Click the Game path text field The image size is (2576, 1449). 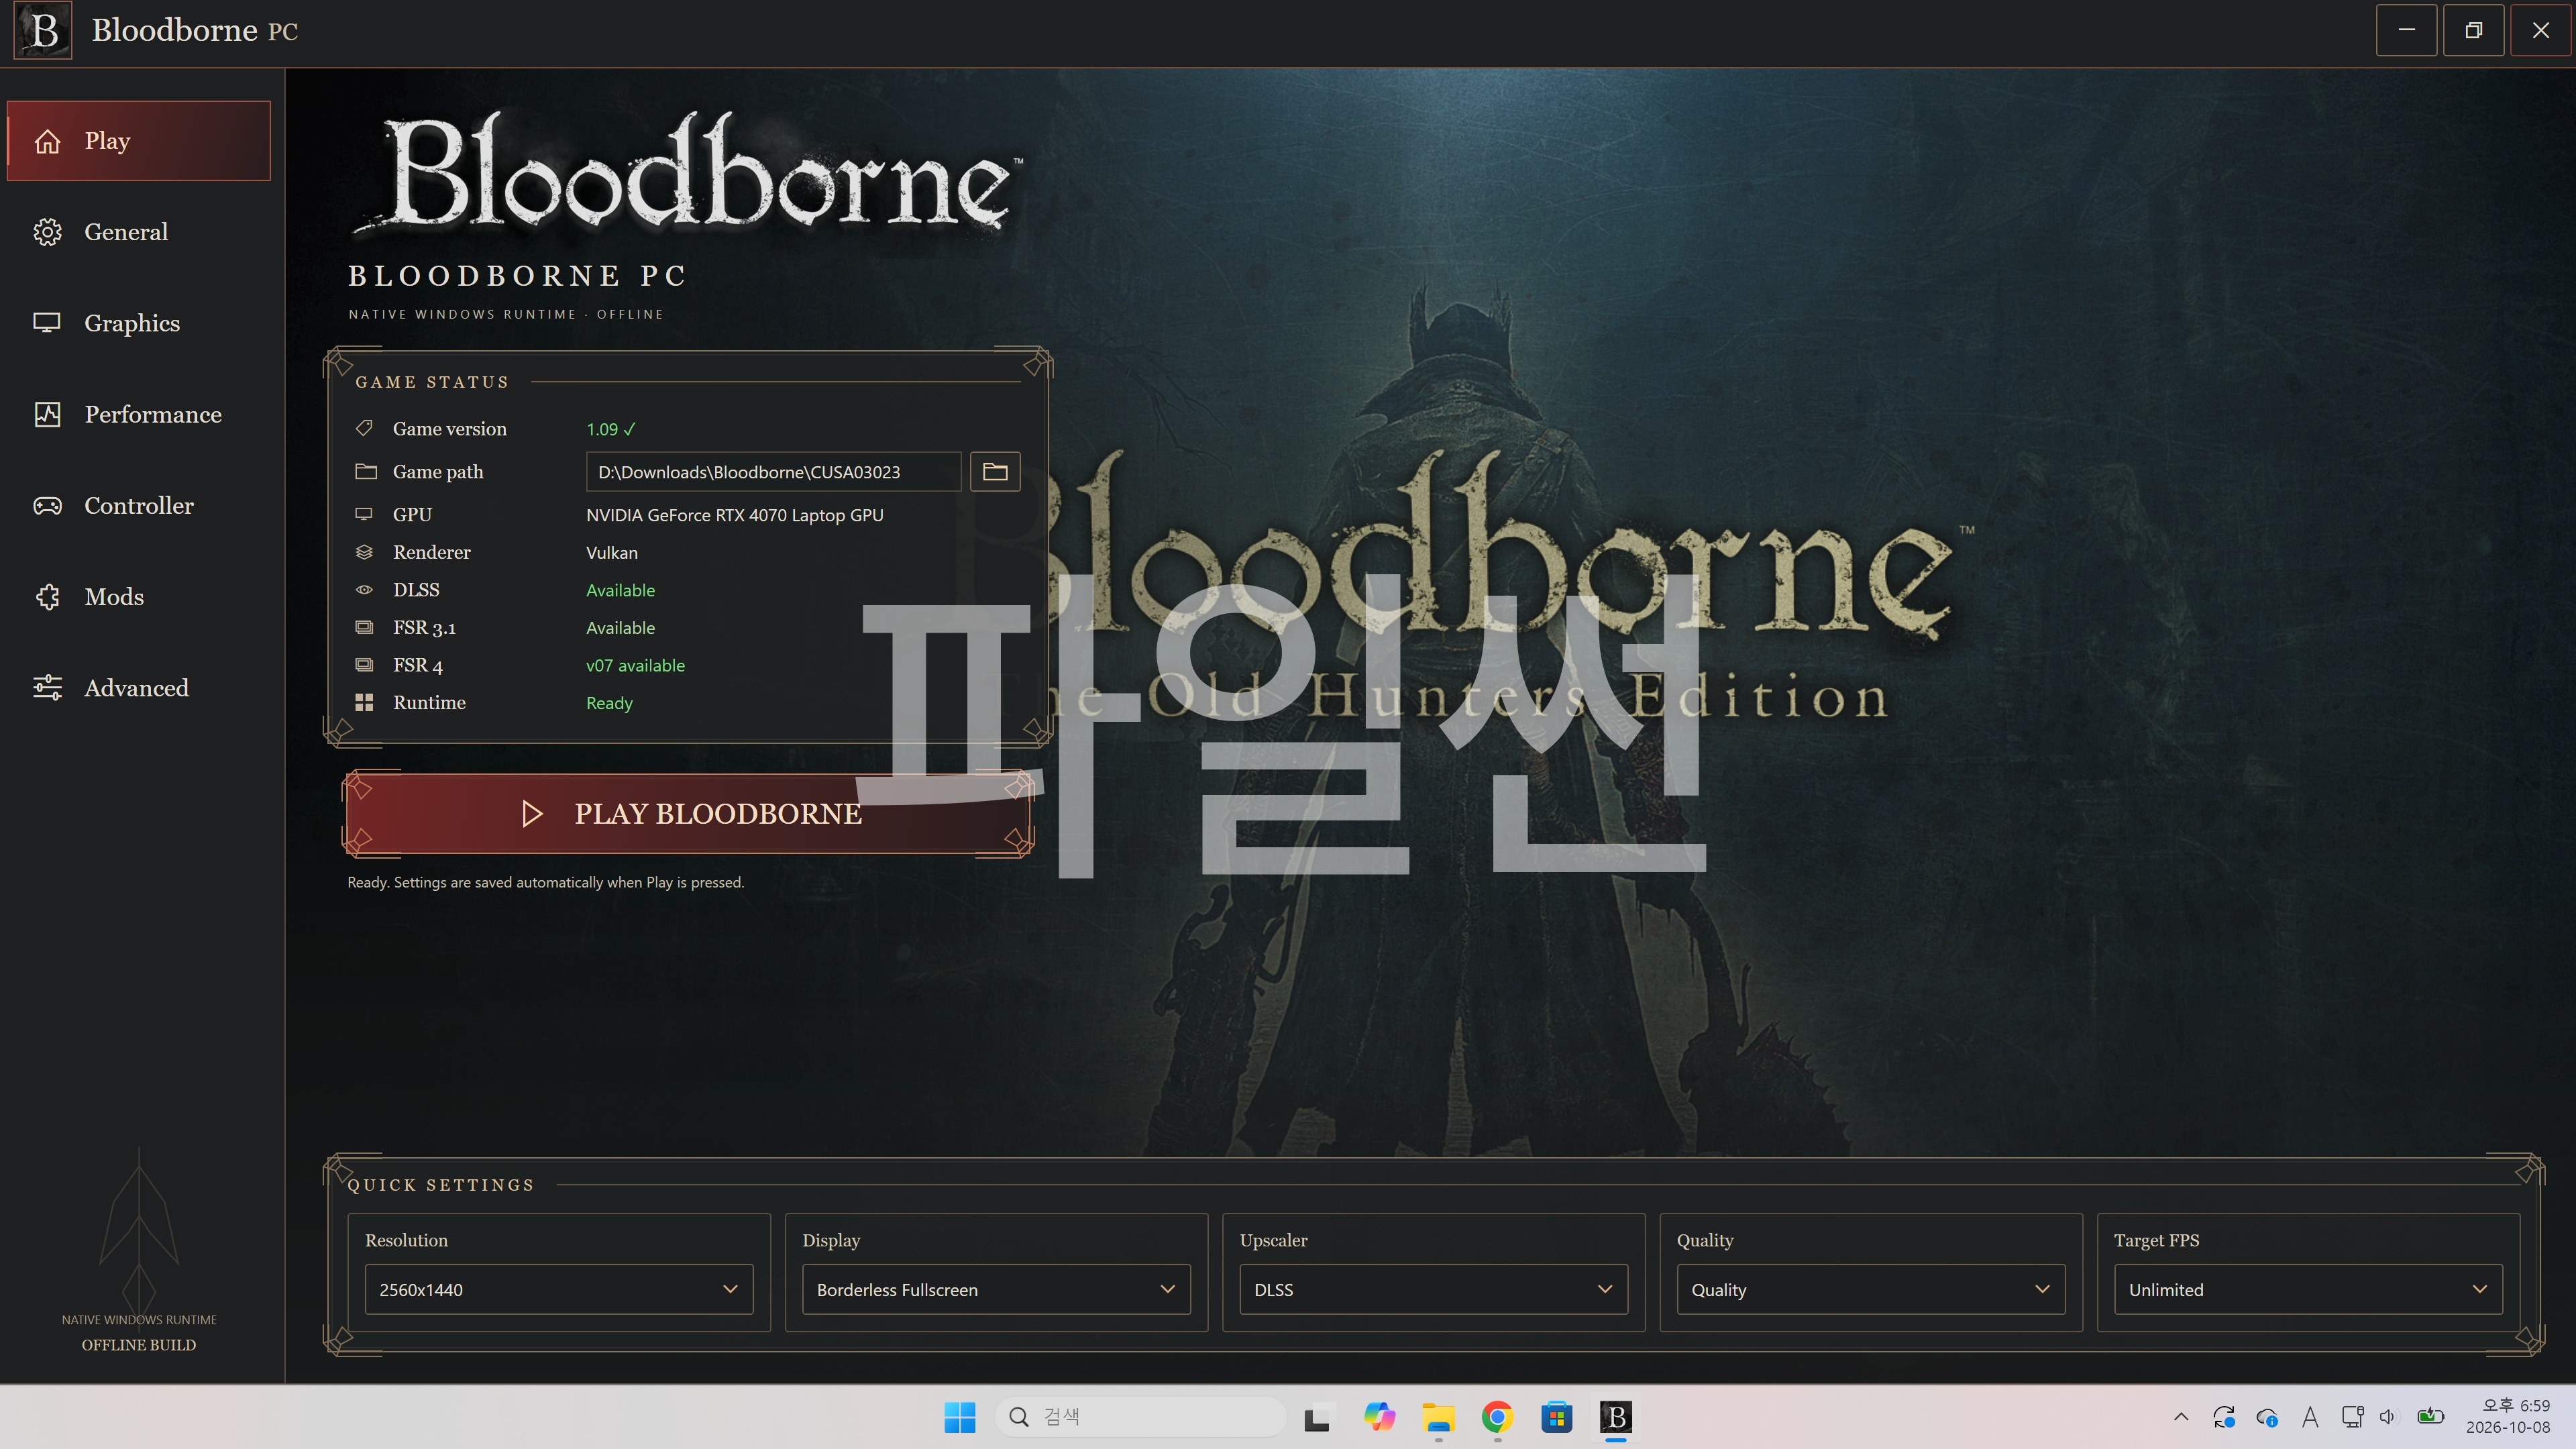click(773, 472)
